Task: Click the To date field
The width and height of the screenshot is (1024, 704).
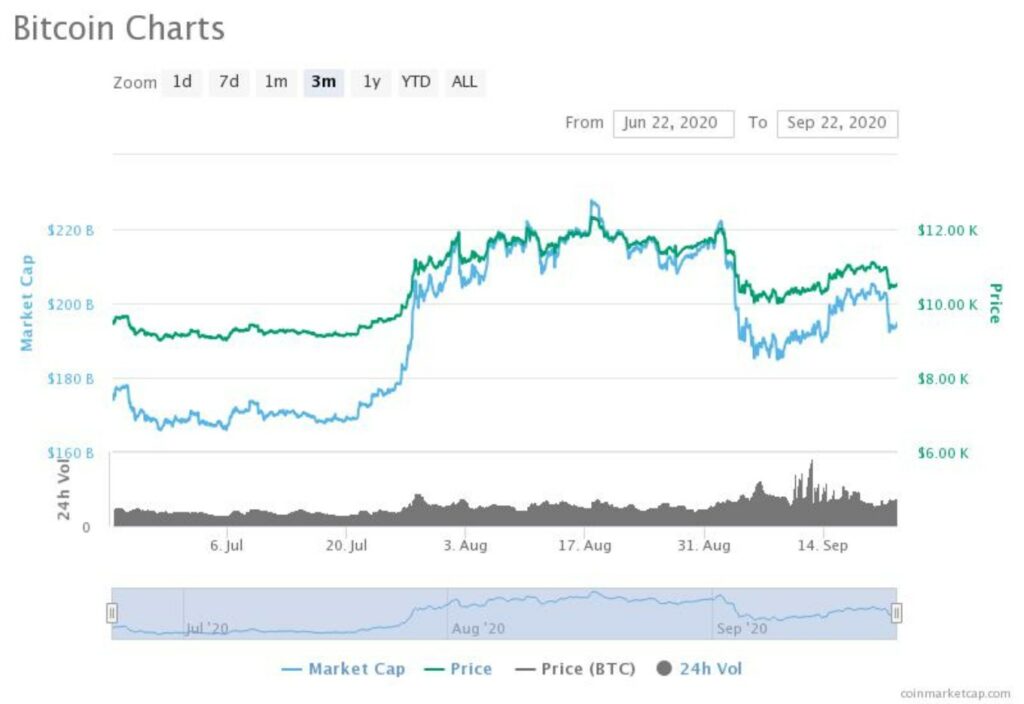Action: (837, 123)
